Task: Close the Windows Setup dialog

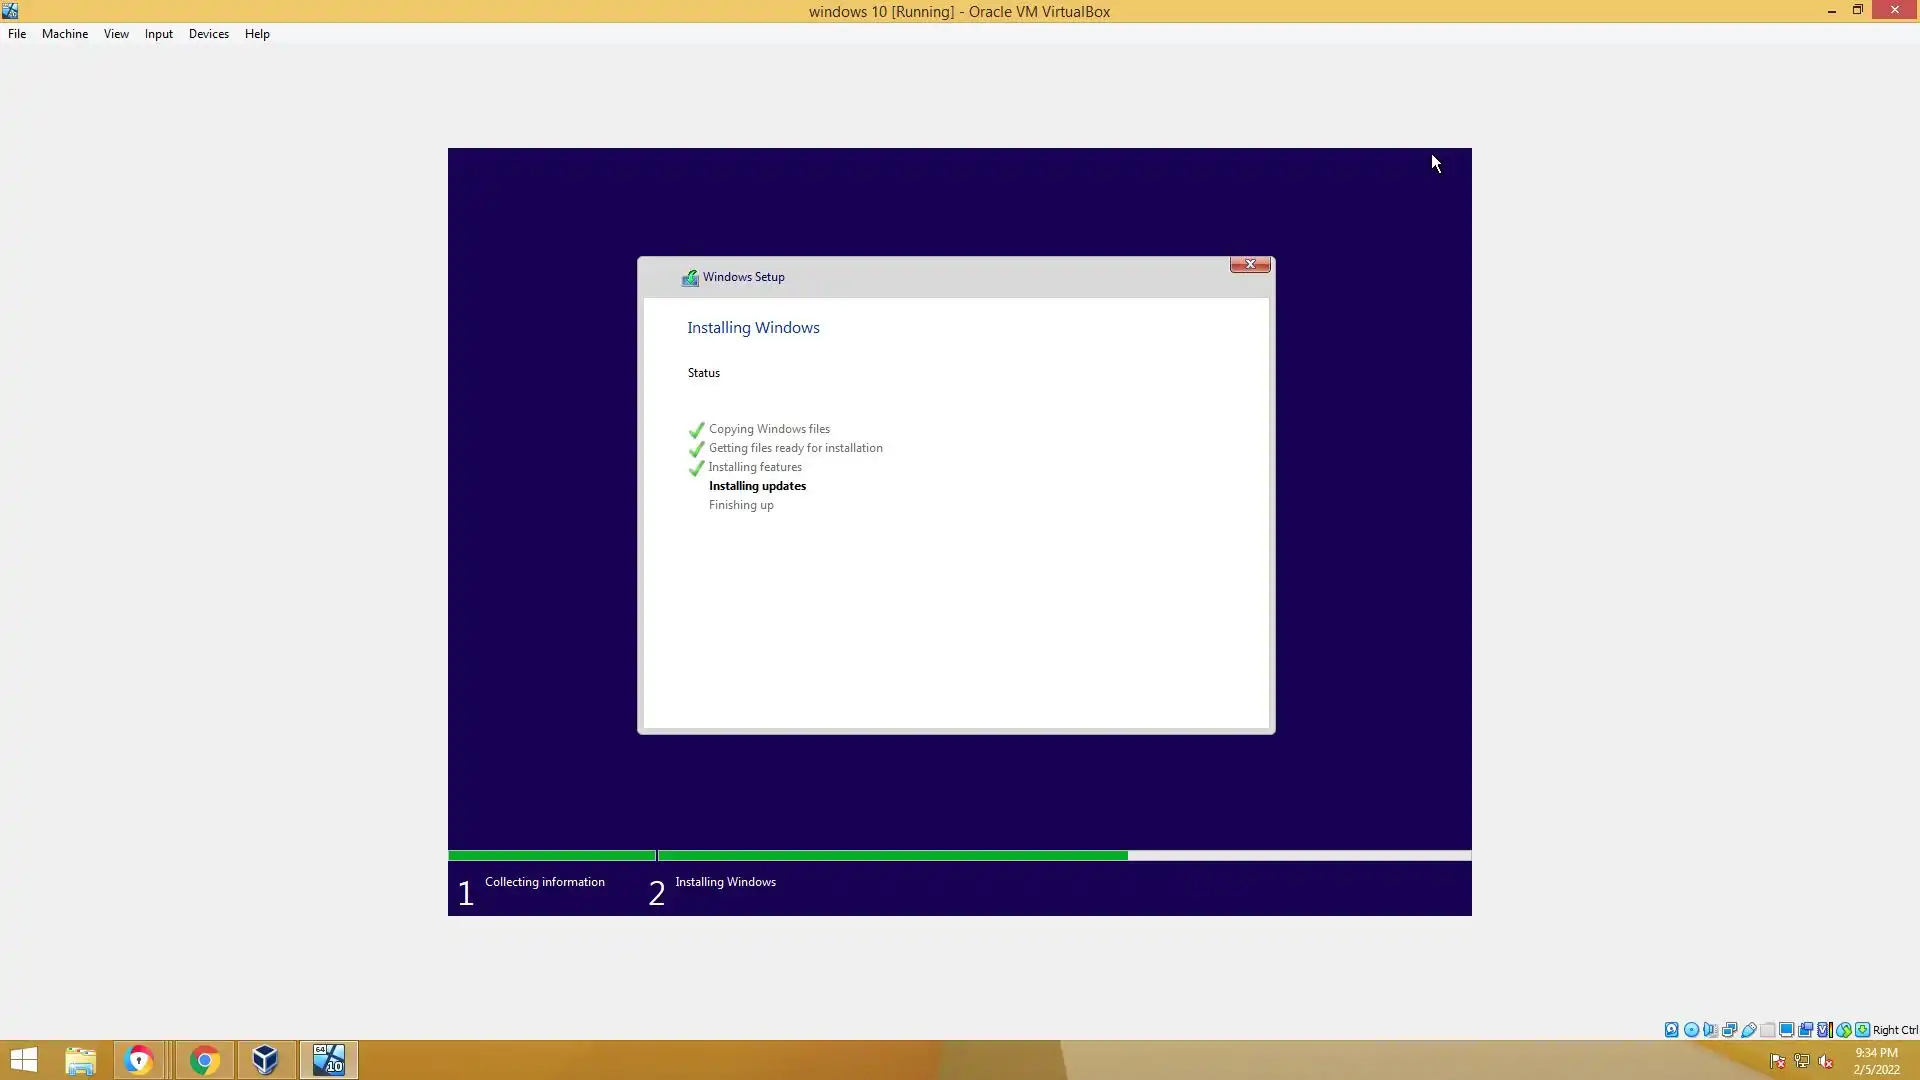Action: pyautogui.click(x=1249, y=264)
